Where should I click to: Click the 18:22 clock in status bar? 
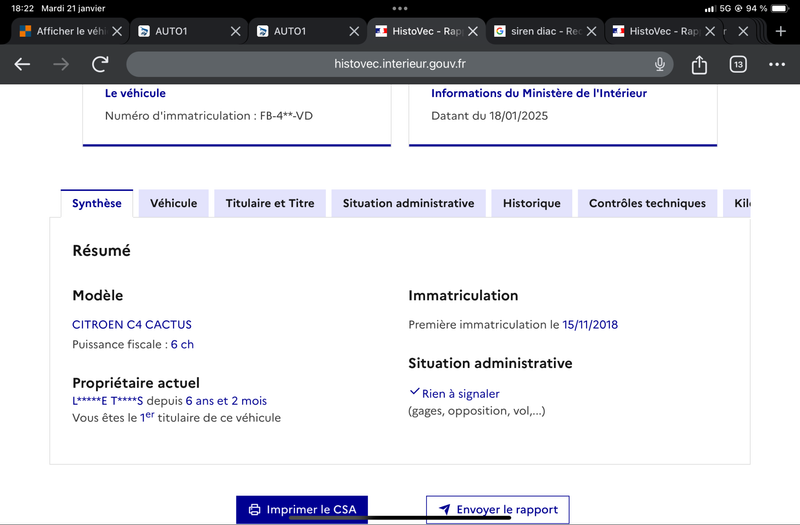pyautogui.click(x=22, y=8)
